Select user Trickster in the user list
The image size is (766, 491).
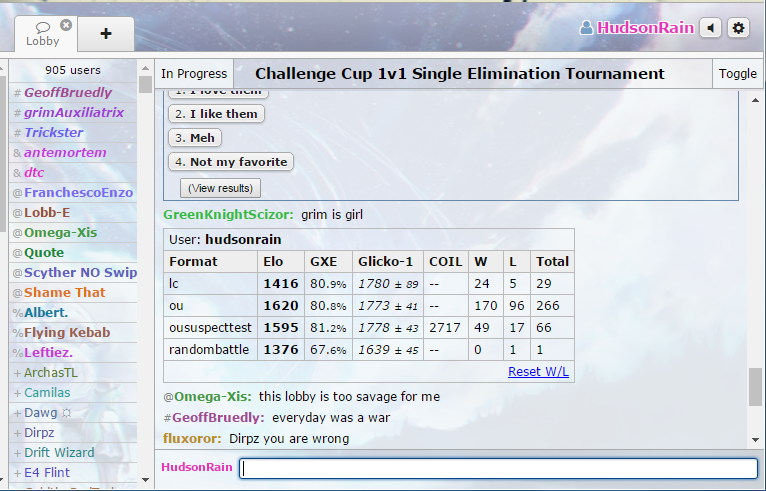pos(73,132)
